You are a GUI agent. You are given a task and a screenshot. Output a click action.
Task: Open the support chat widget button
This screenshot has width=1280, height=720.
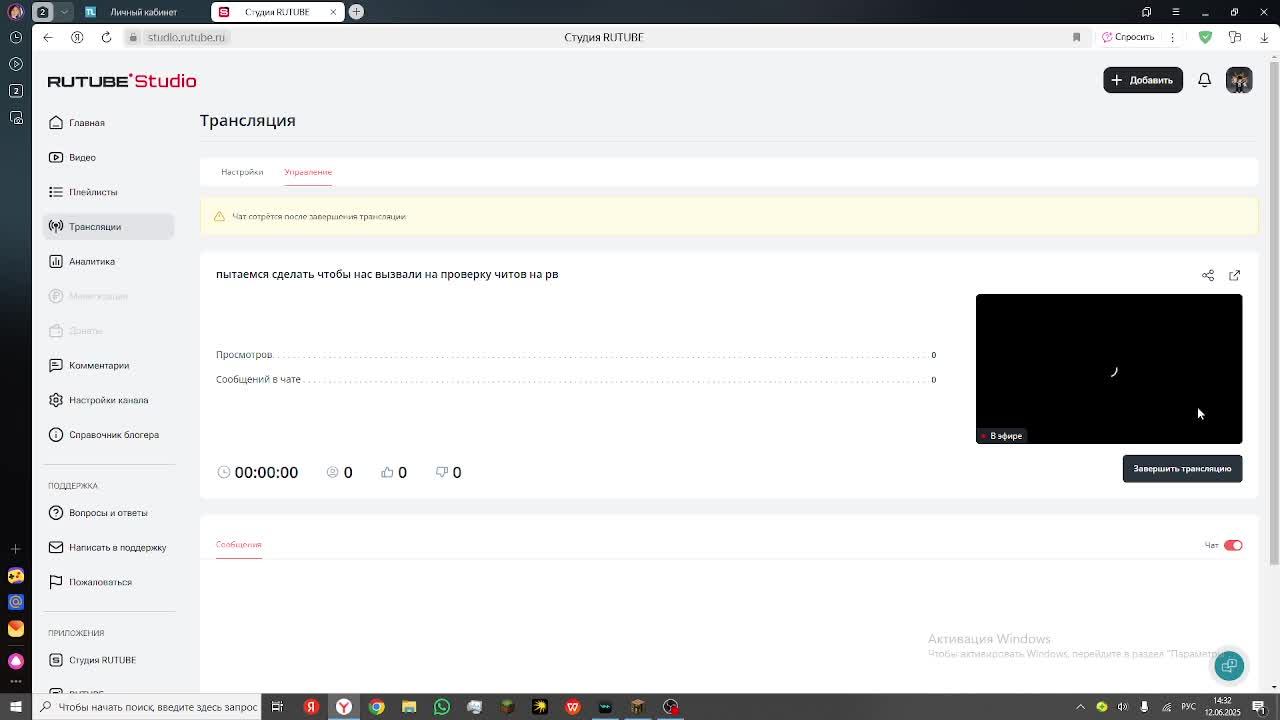point(1229,665)
